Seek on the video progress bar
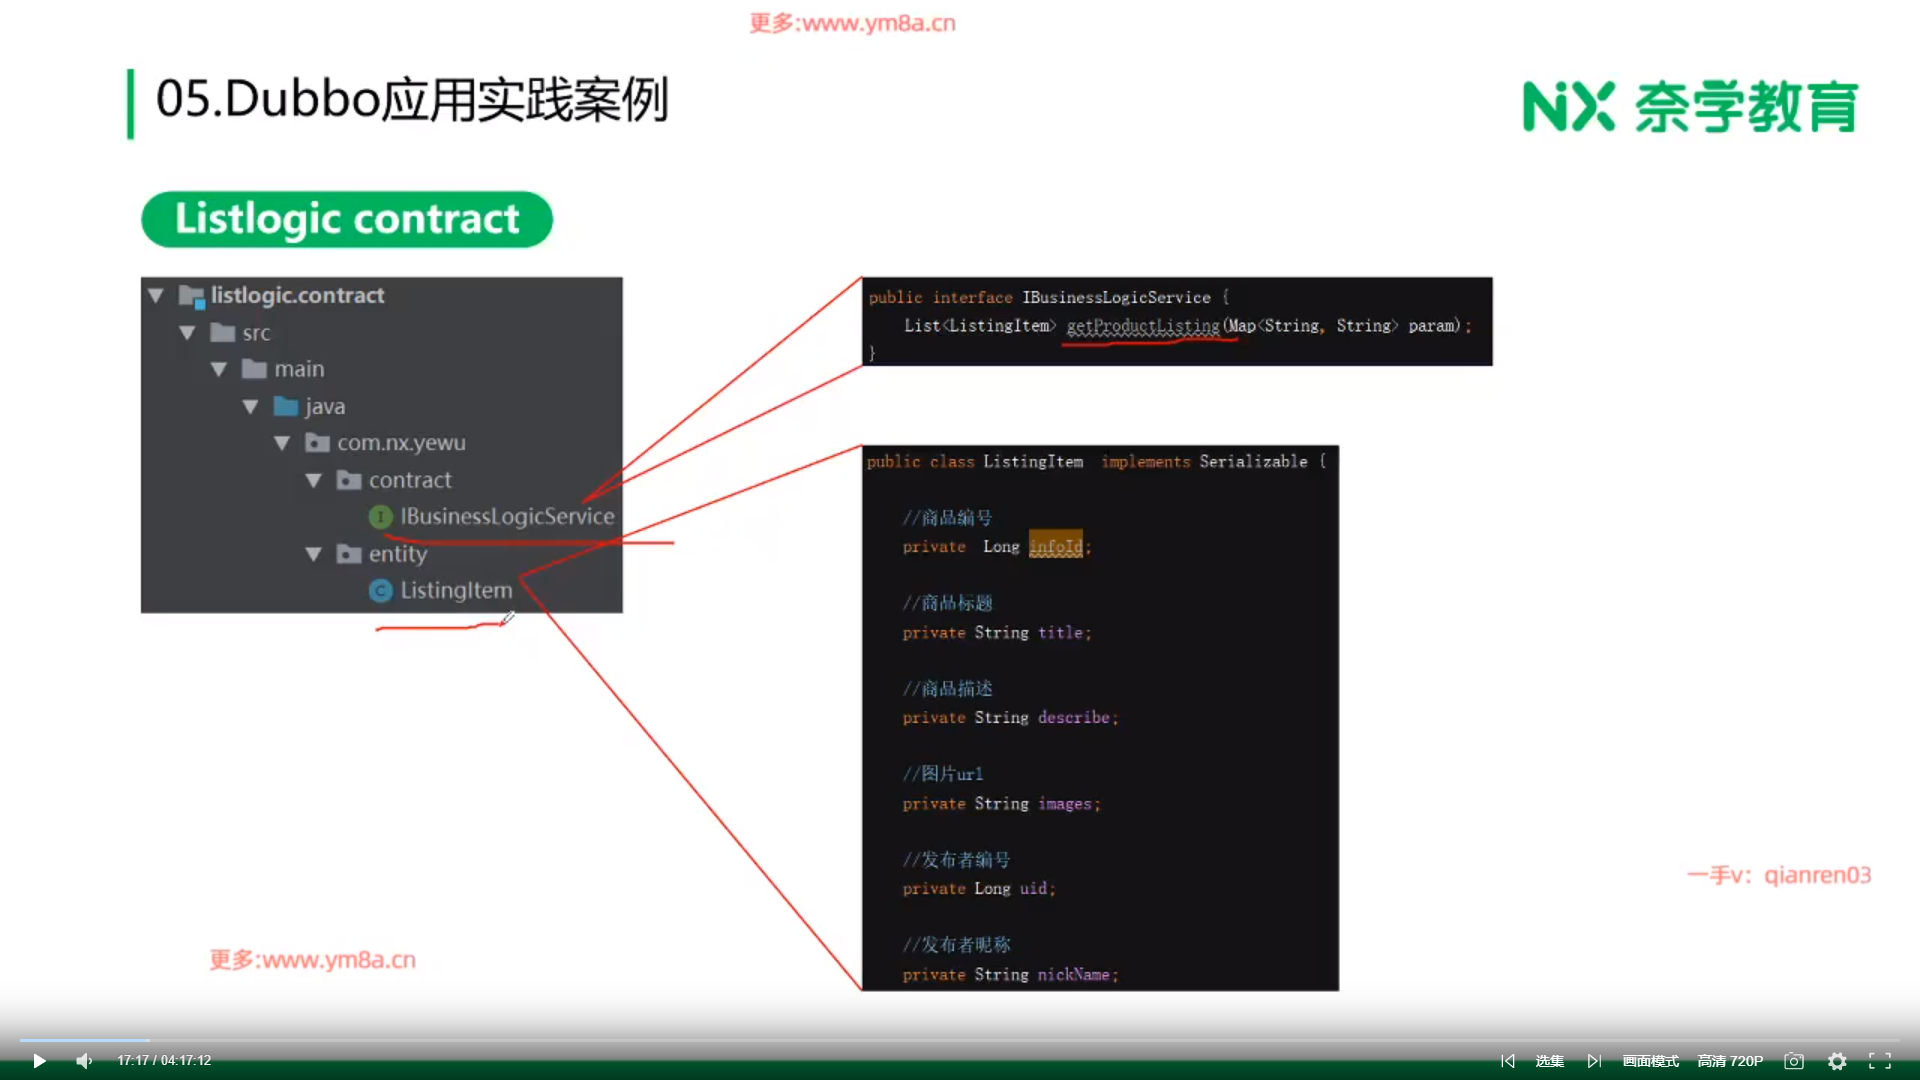Image resolution: width=1920 pixels, height=1080 pixels. point(960,1040)
